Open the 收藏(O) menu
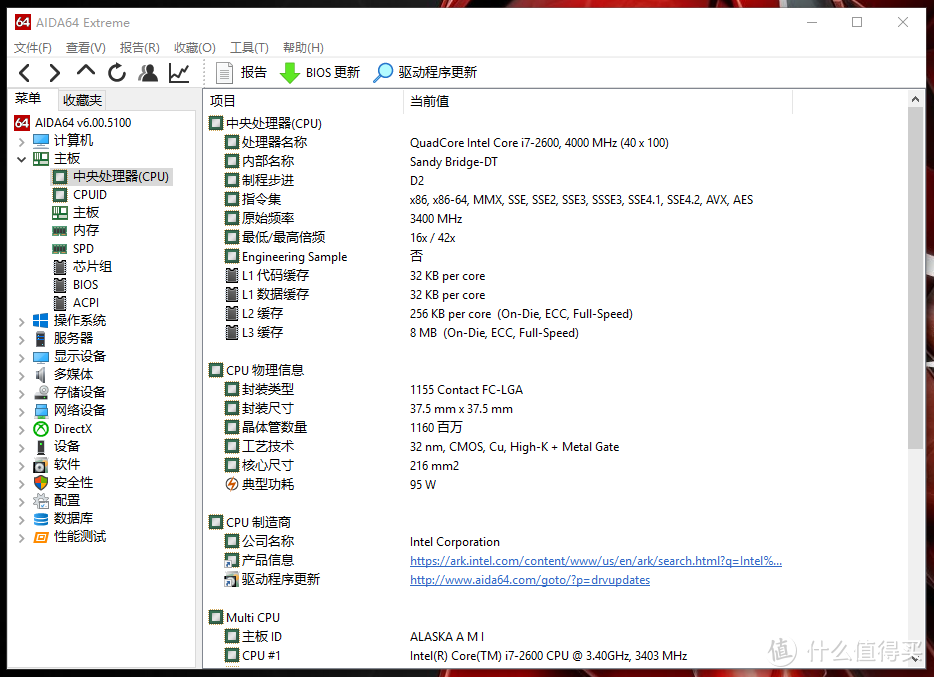 point(195,48)
